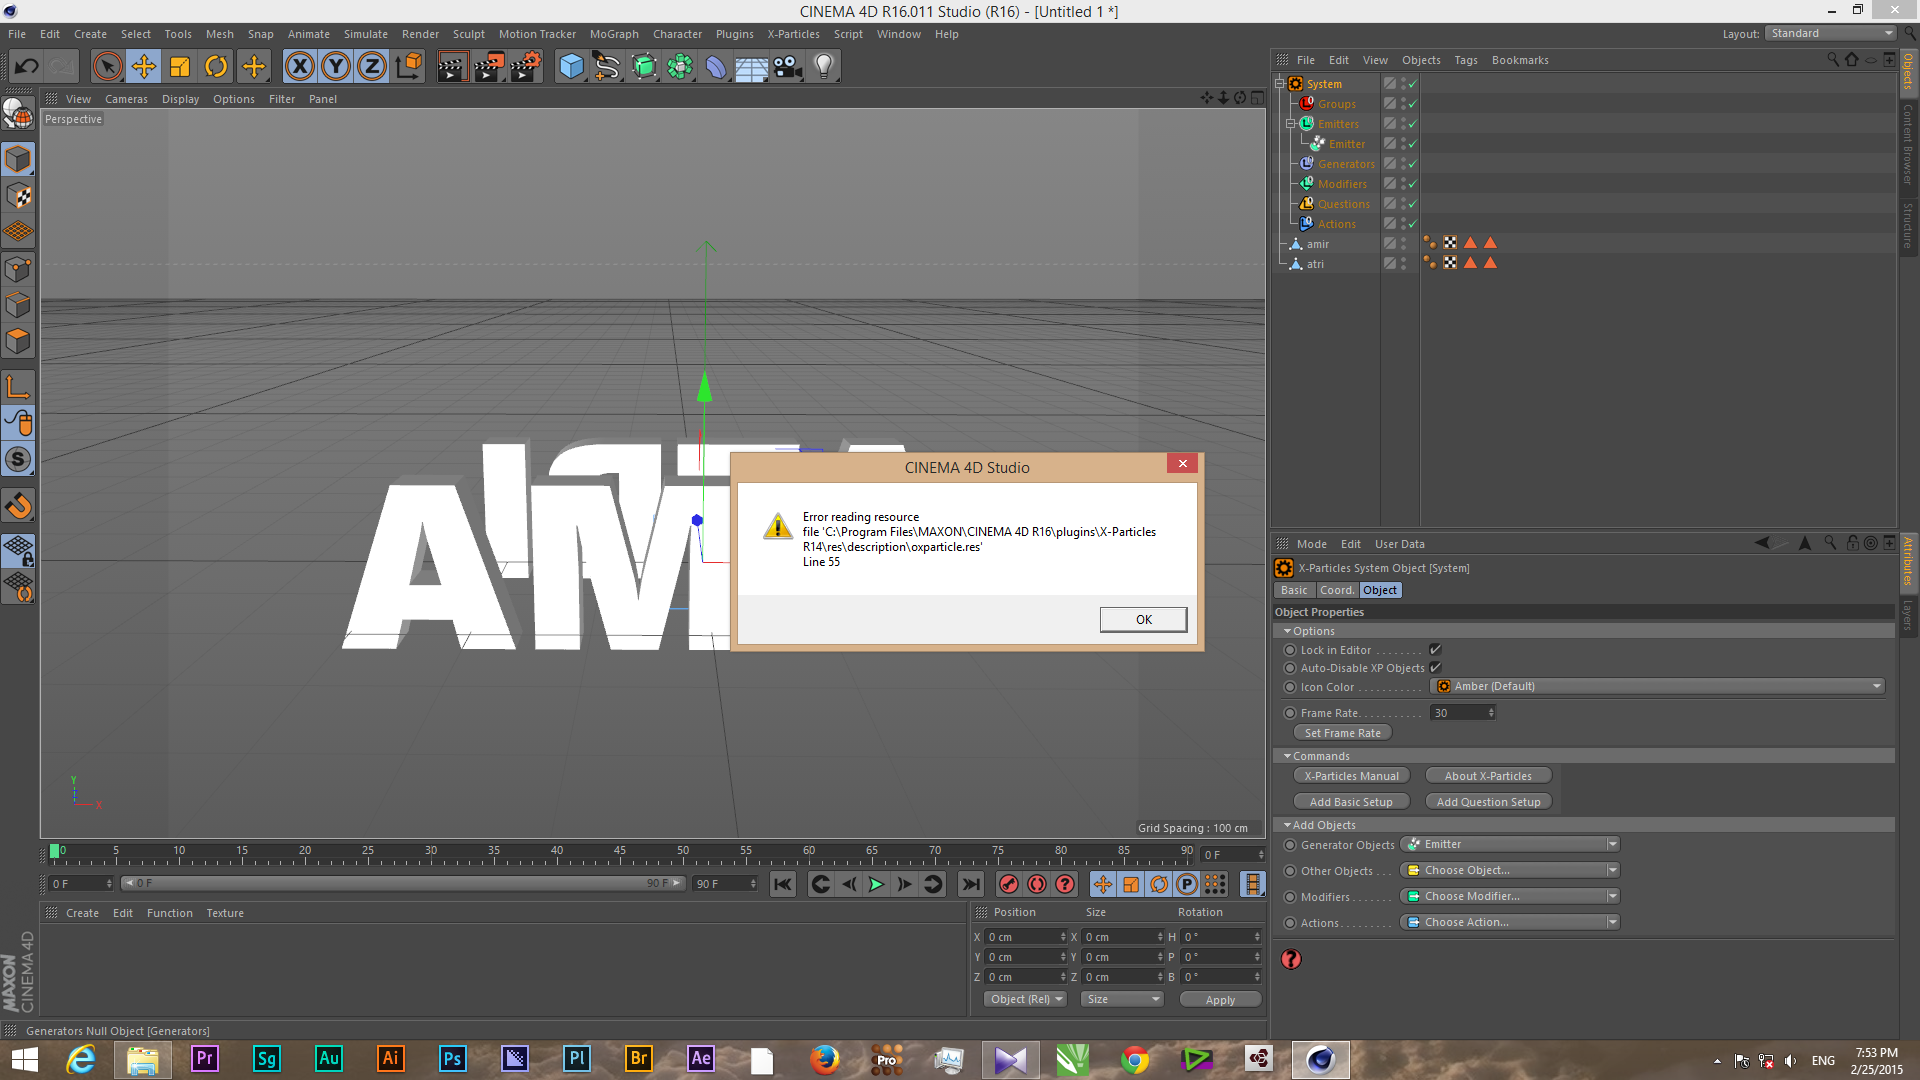
Task: Go to end of animation
Action: pos(970,884)
